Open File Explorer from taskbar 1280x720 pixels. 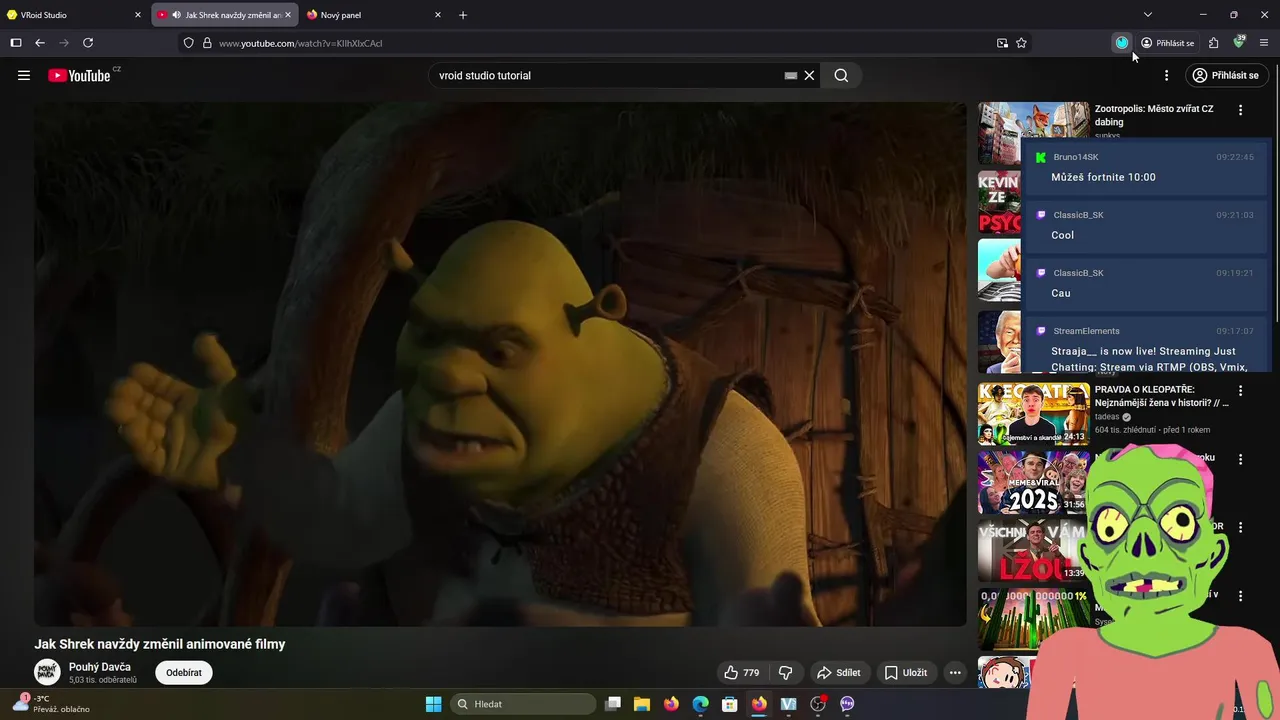click(642, 704)
